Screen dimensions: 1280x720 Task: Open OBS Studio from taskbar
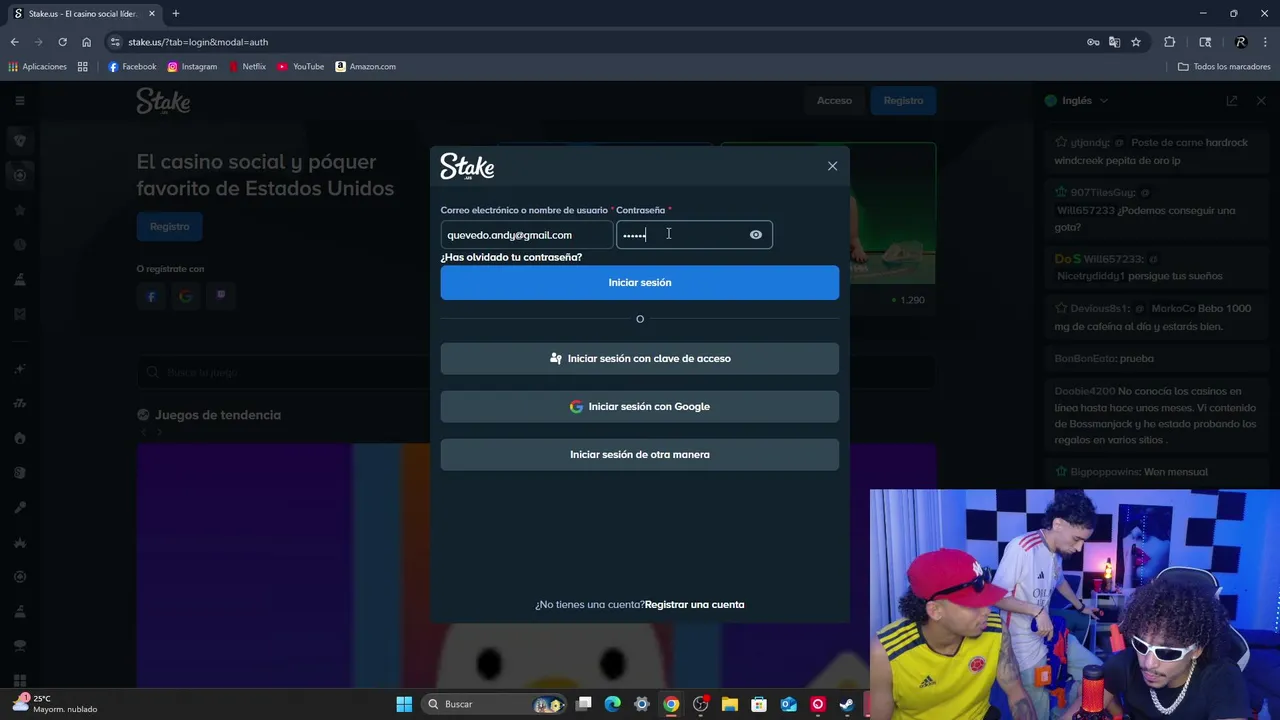(700, 704)
